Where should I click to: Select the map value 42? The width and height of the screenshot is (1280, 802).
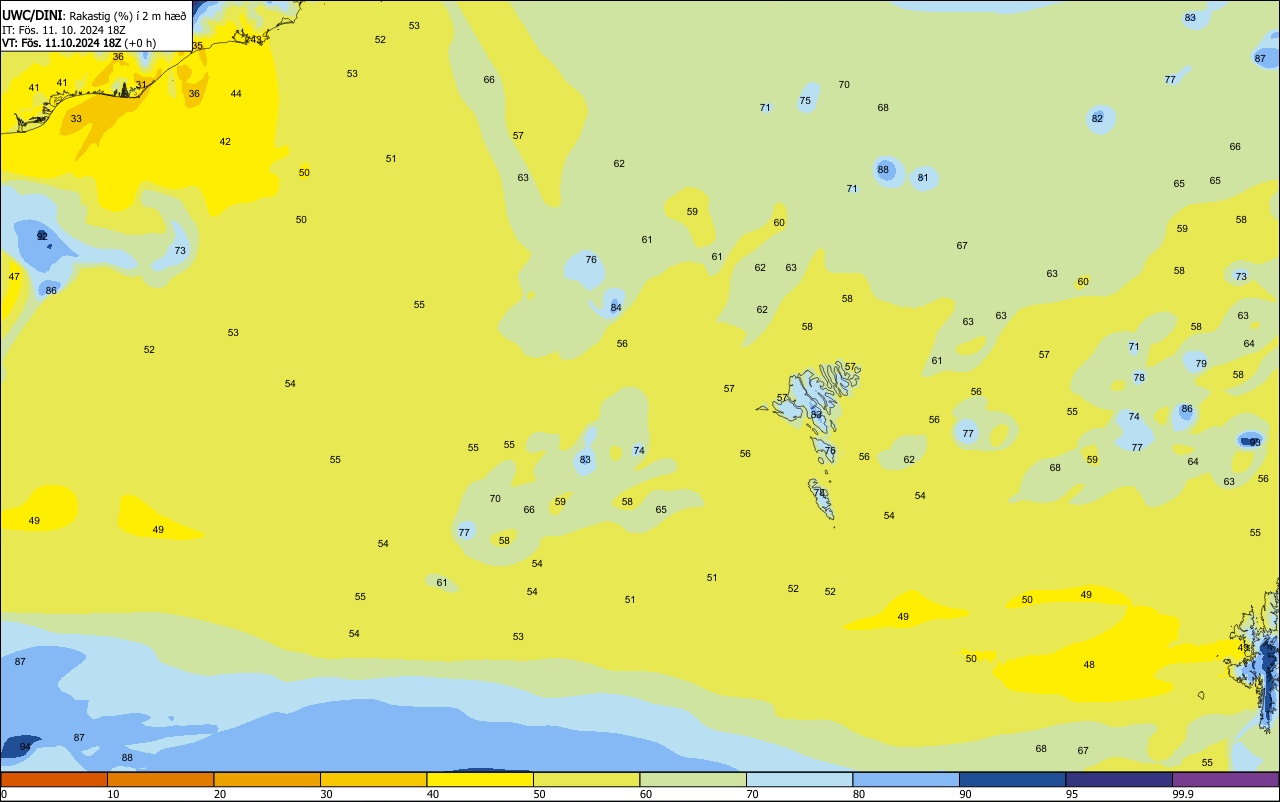225,142
